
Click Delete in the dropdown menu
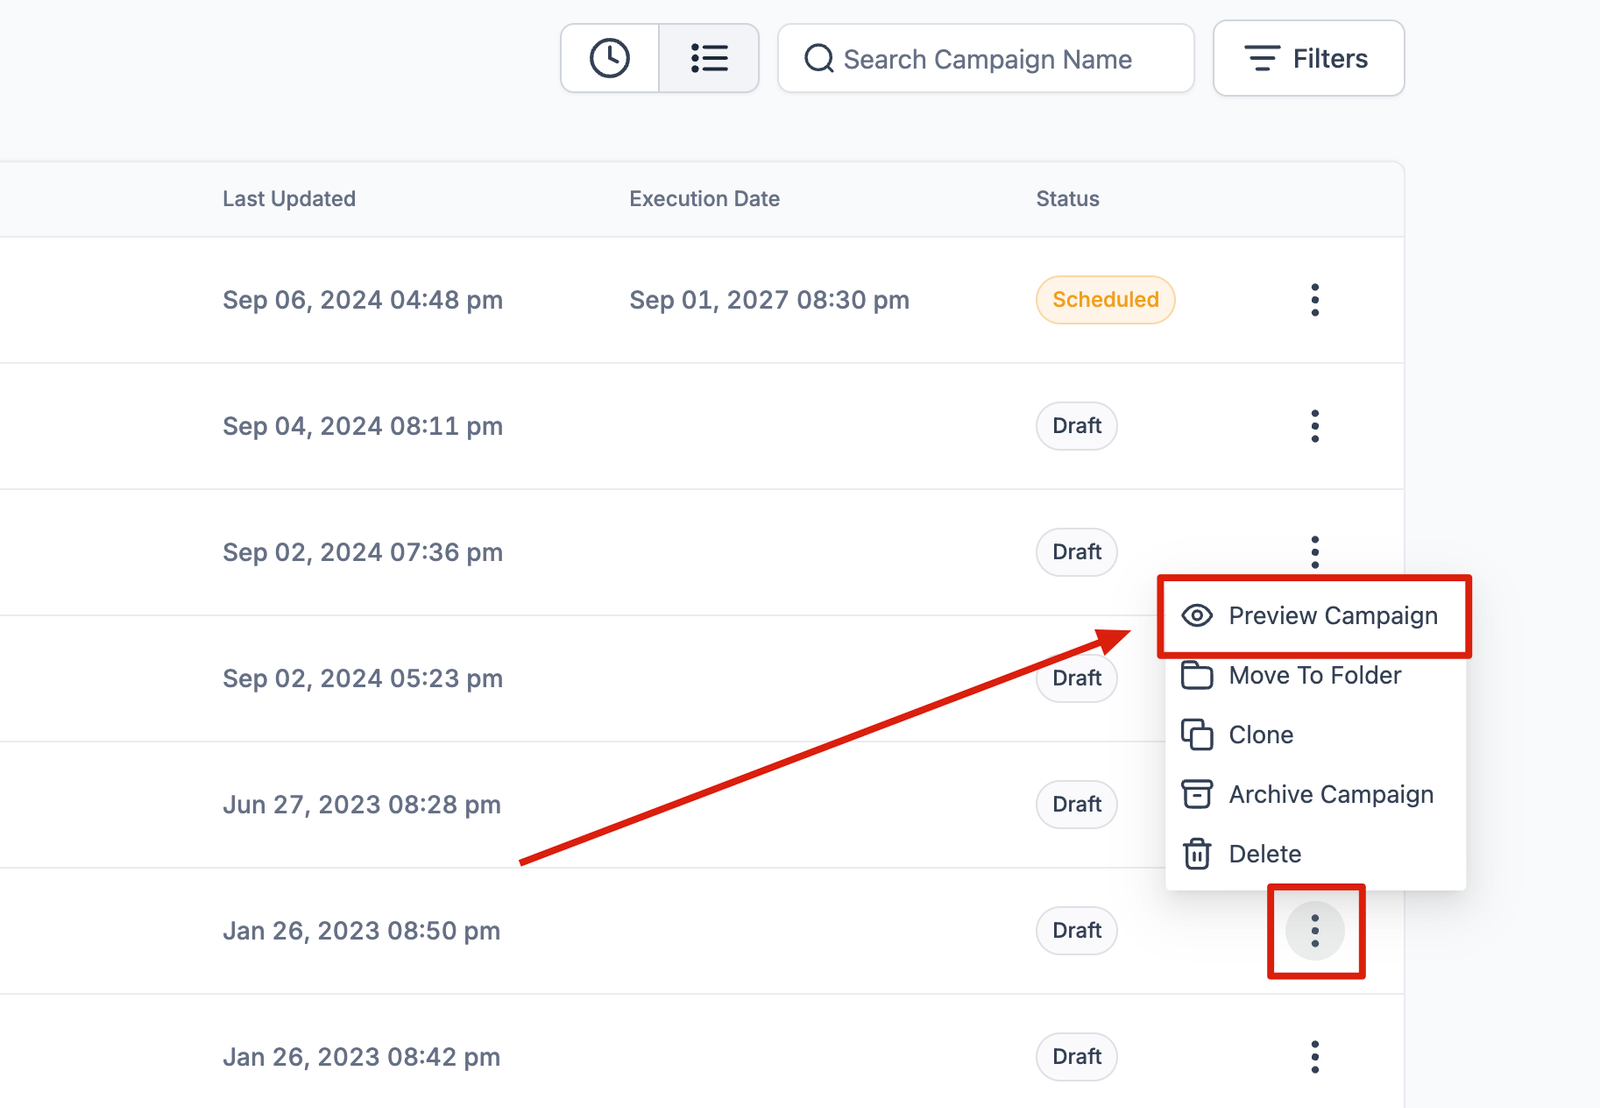coord(1264,854)
